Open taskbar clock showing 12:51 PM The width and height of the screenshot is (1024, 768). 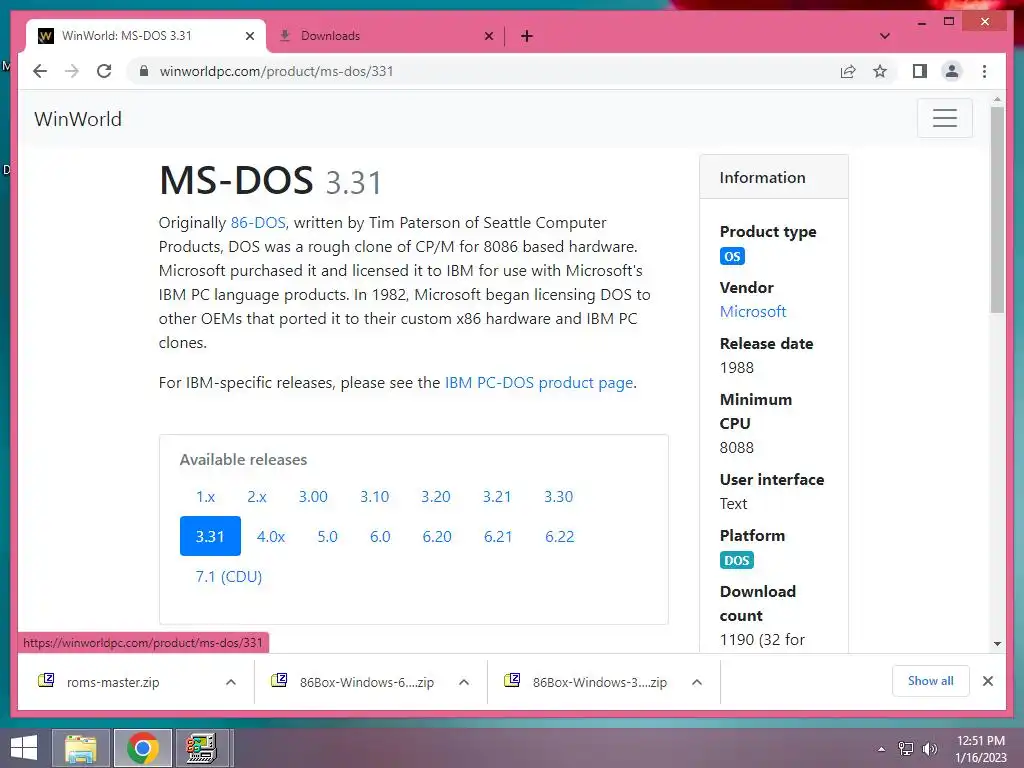tap(981, 748)
